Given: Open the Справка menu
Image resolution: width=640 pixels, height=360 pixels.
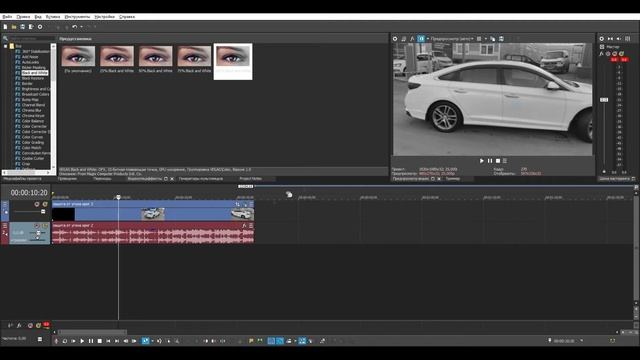Looking at the screenshot, I should [127, 17].
